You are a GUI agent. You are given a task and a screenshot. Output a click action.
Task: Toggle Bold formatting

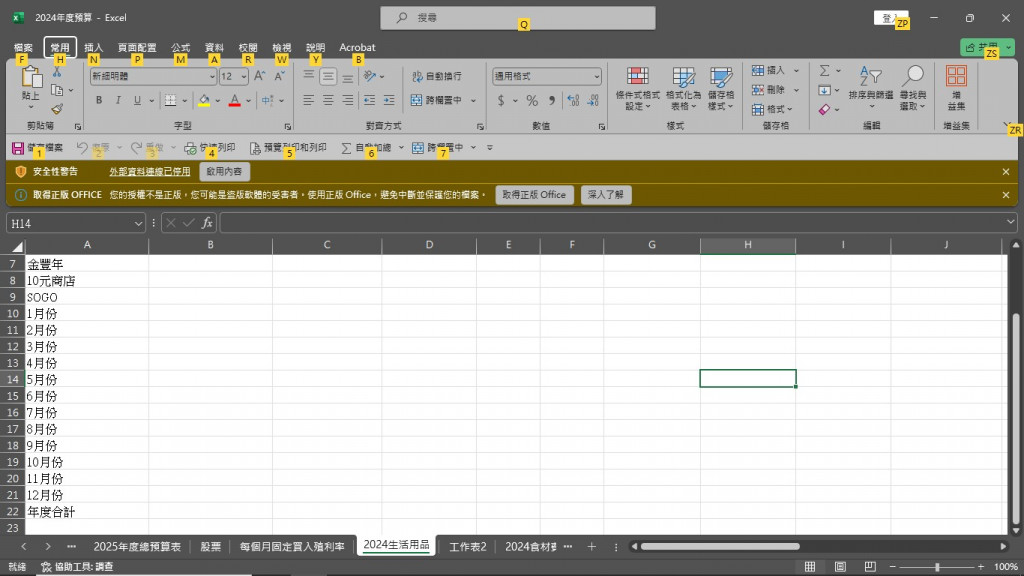pyautogui.click(x=99, y=101)
